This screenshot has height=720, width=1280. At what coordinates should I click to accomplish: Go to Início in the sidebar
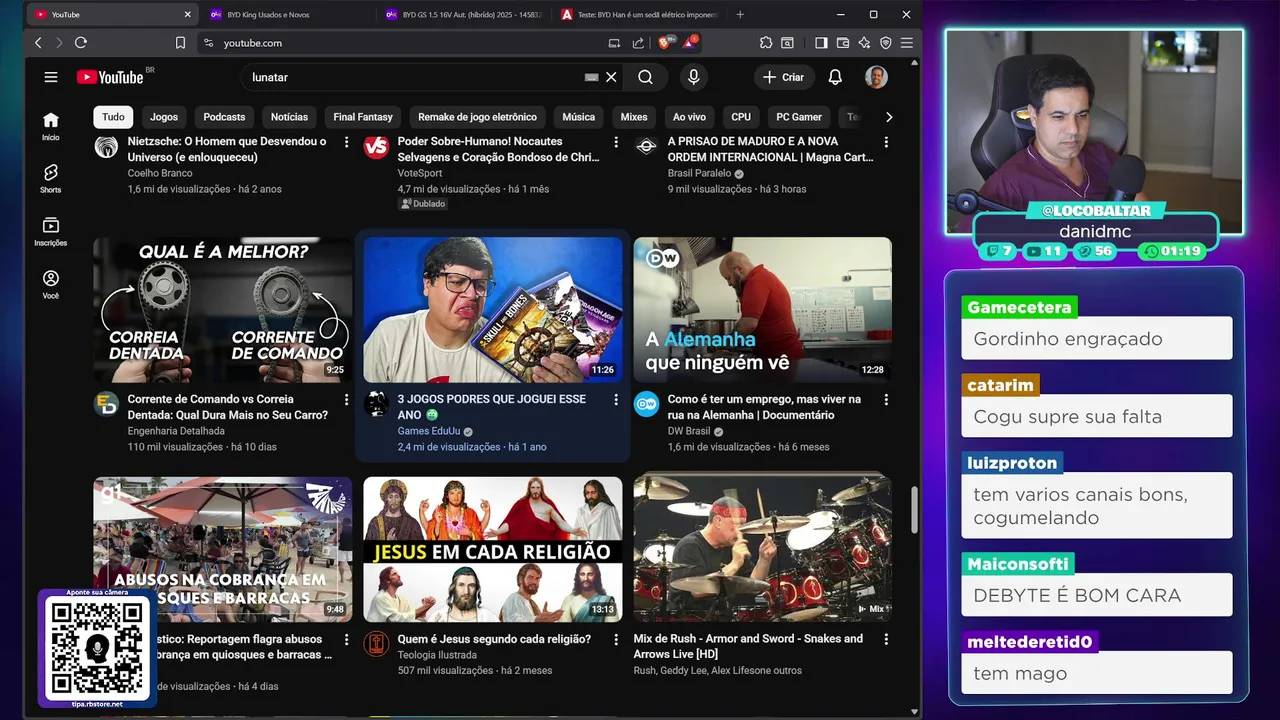(51, 126)
